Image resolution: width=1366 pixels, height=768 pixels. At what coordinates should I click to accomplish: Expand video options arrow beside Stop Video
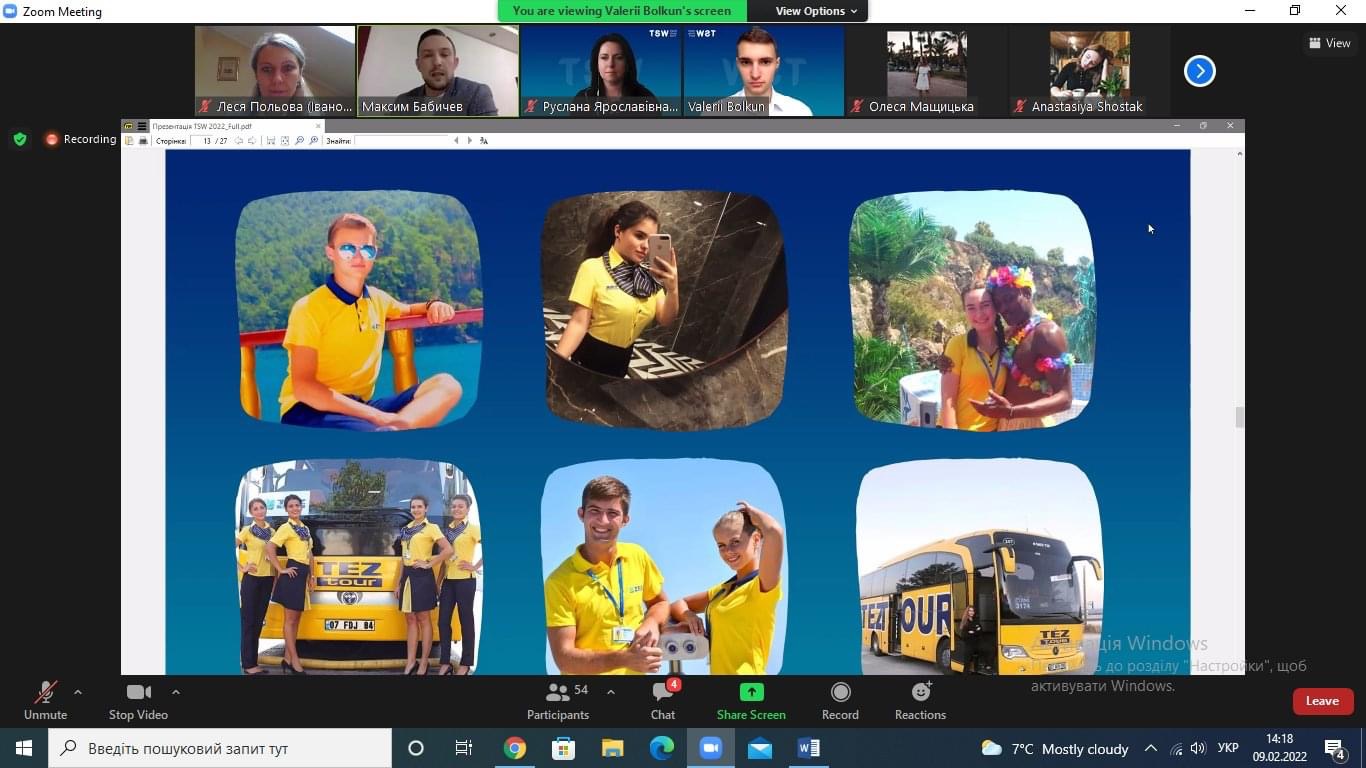click(x=176, y=692)
